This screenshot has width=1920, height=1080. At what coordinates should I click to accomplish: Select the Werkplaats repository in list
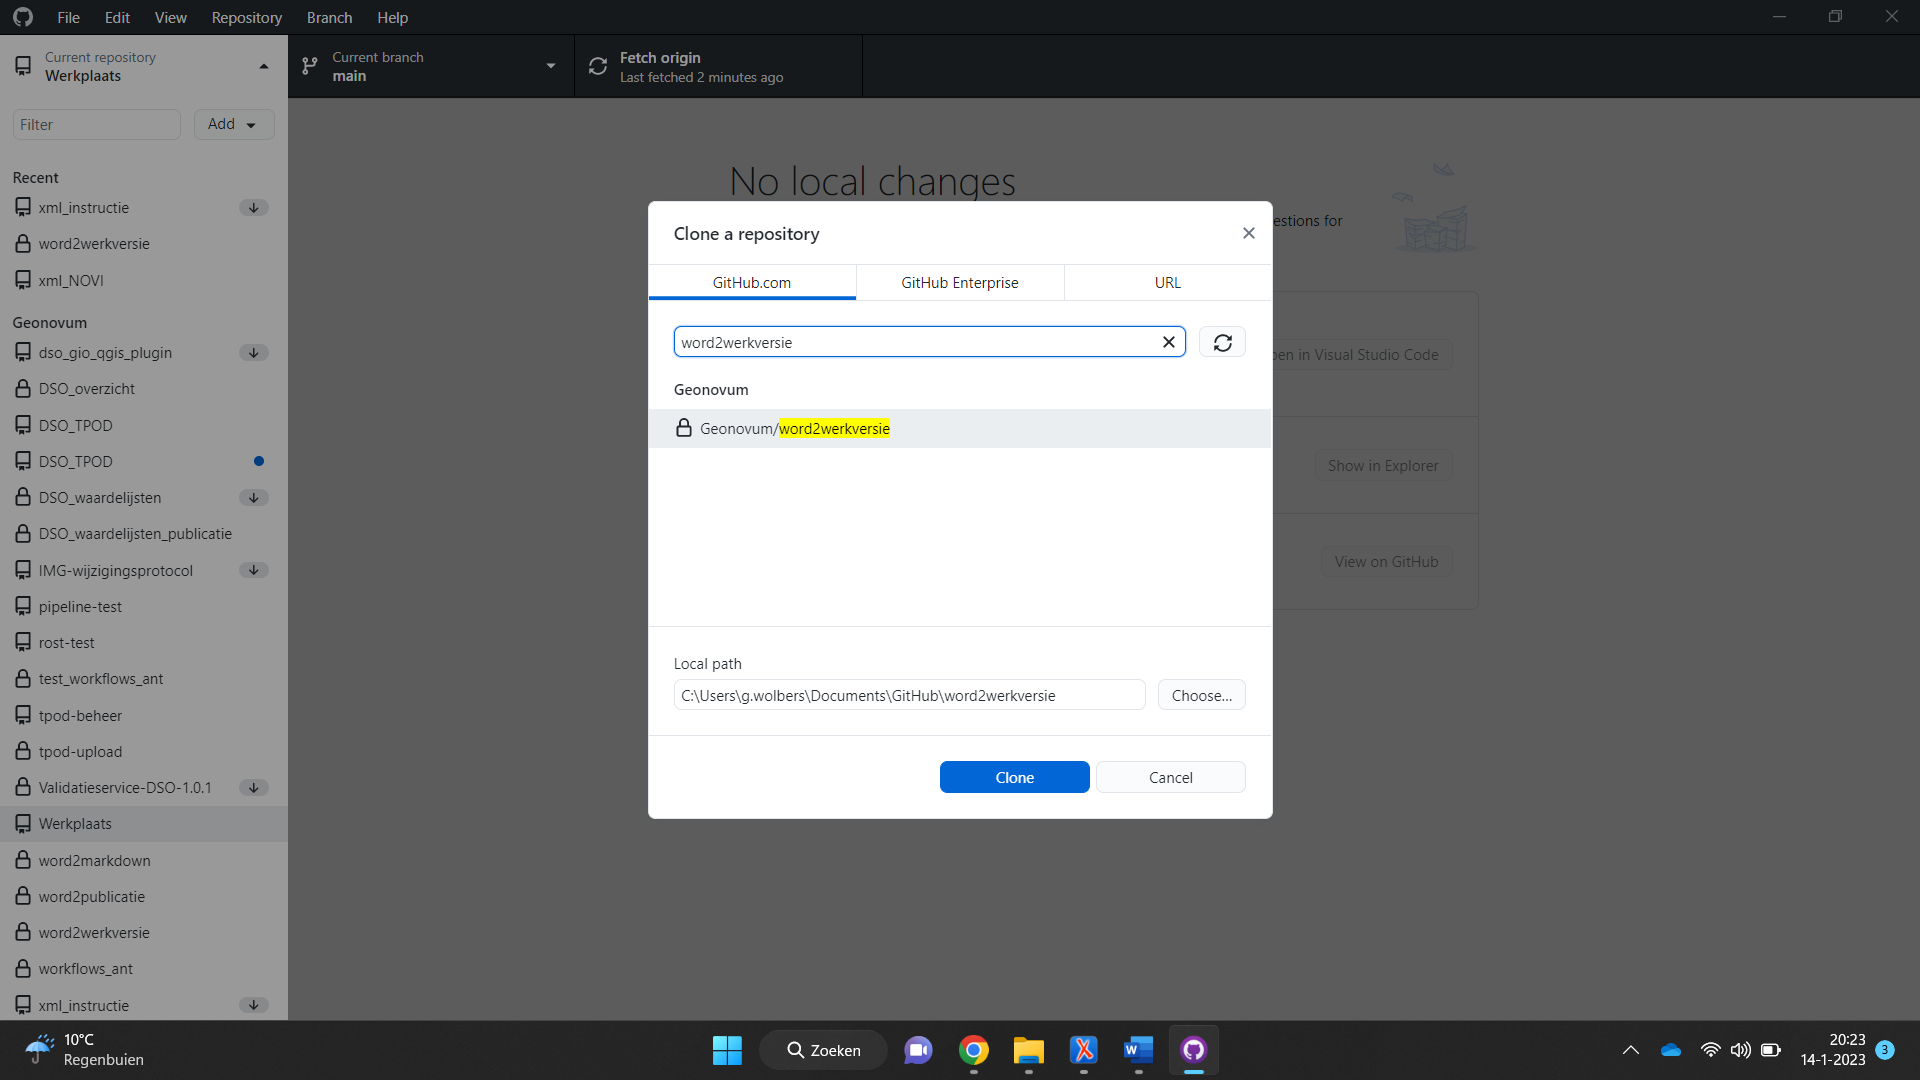coord(144,824)
